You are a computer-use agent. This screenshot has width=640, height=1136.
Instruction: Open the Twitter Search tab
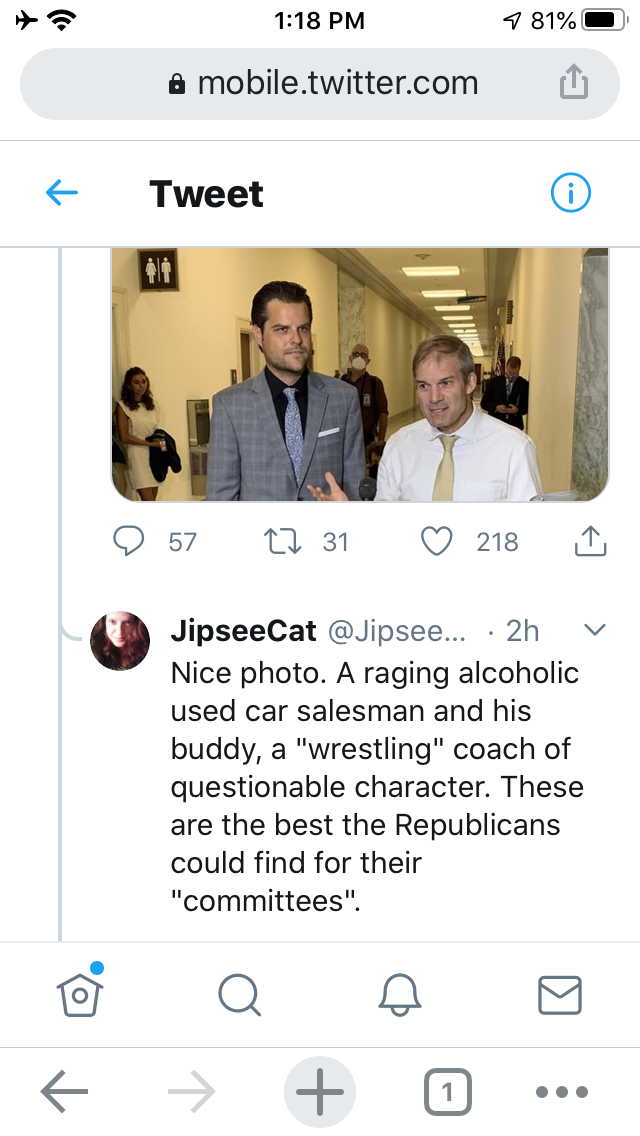(x=239, y=994)
